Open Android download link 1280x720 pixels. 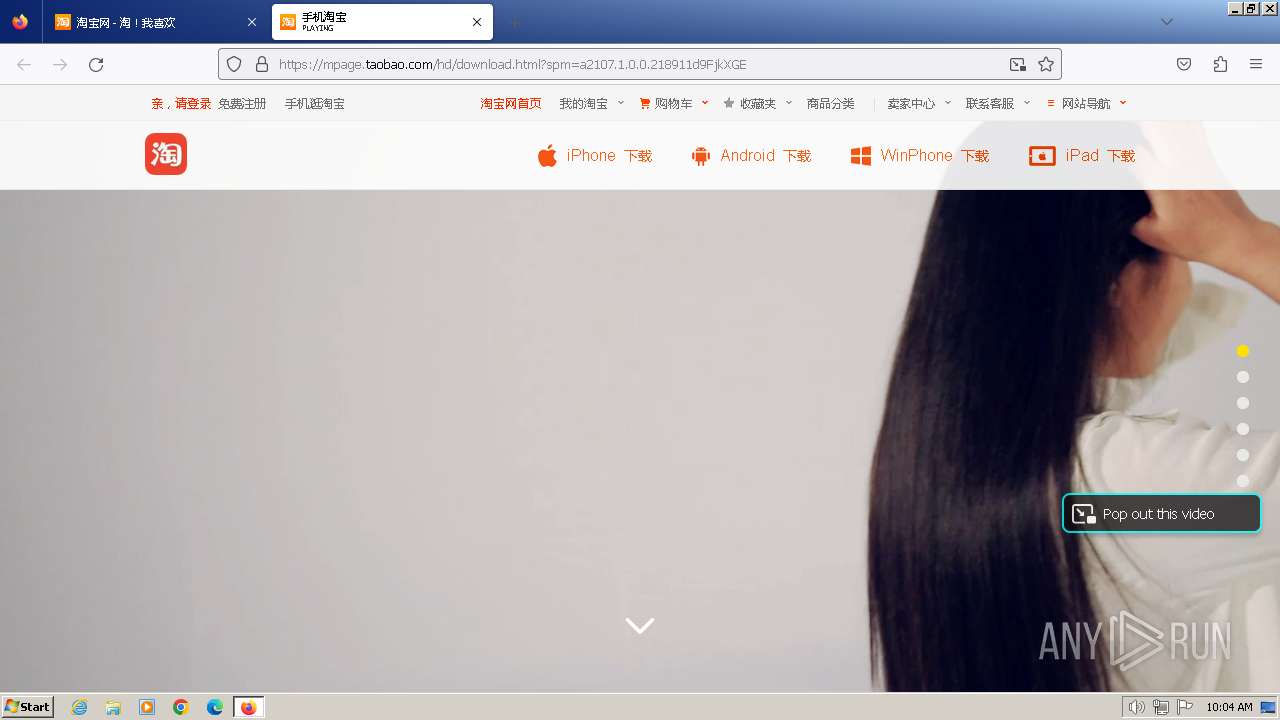click(751, 156)
